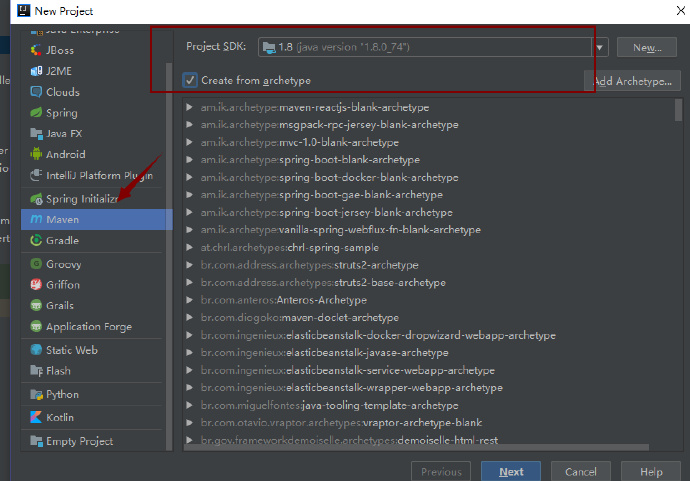Image resolution: width=690 pixels, height=481 pixels.
Task: Select java-tooling-template-archetype row
Action: [x=429, y=405]
